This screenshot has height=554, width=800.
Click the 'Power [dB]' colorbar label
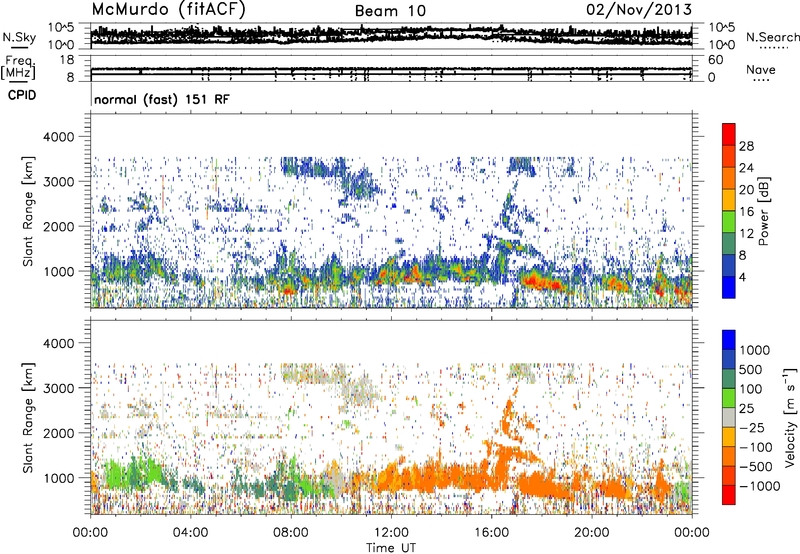(x=763, y=211)
